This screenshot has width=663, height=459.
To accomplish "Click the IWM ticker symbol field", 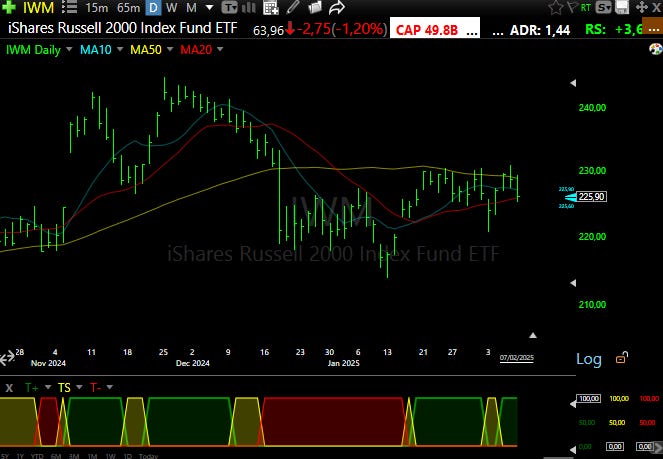I will 38,7.
